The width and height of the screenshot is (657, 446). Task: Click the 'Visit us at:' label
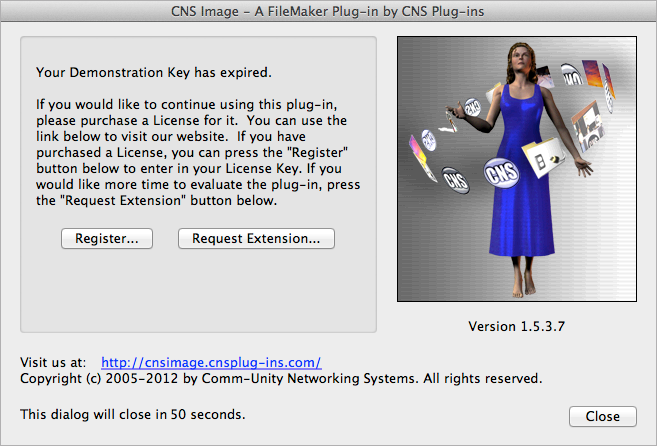pyautogui.click(x=53, y=362)
